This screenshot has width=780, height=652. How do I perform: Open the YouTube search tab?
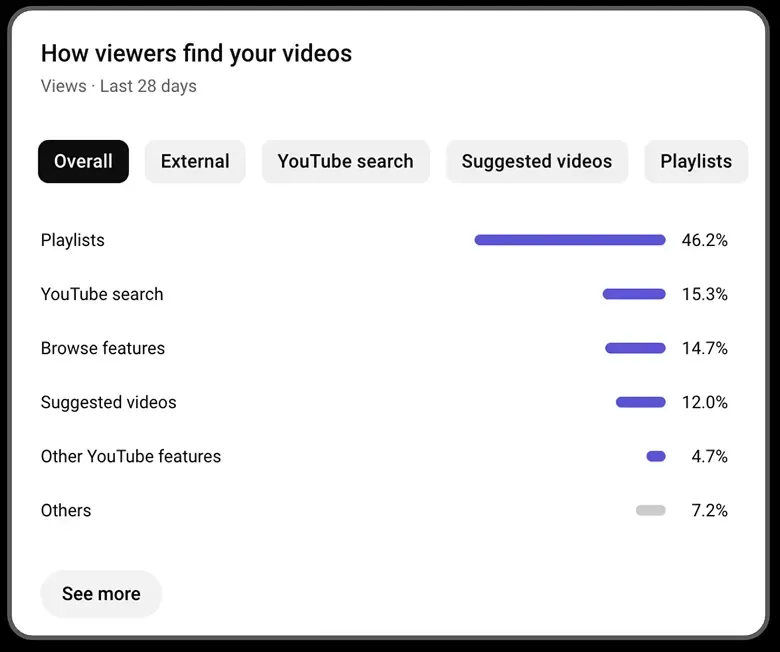point(346,162)
